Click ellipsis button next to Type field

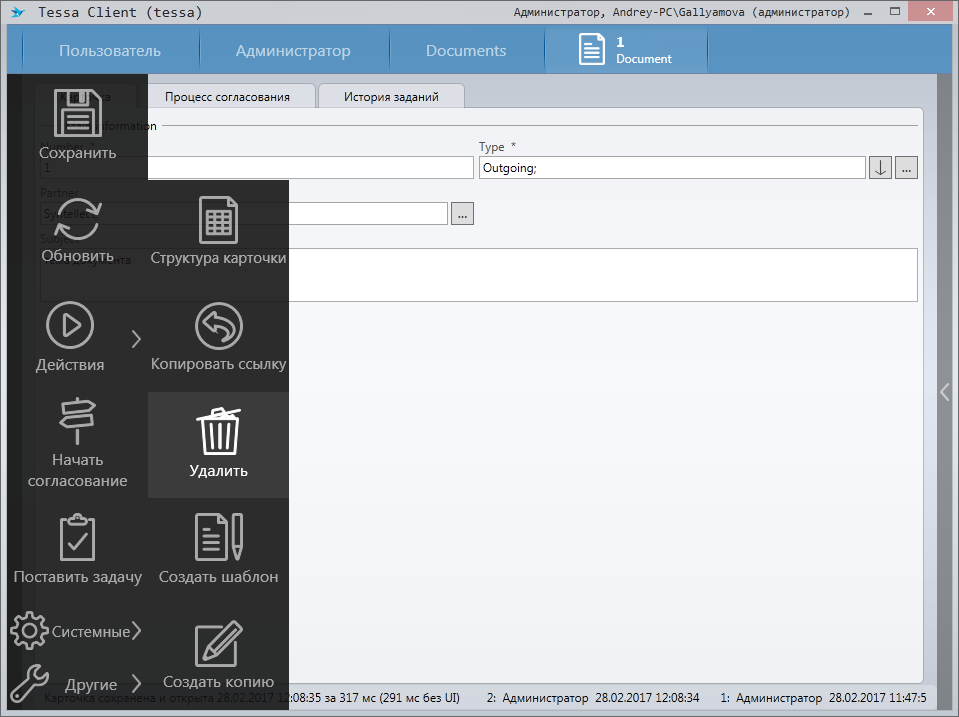(906, 168)
